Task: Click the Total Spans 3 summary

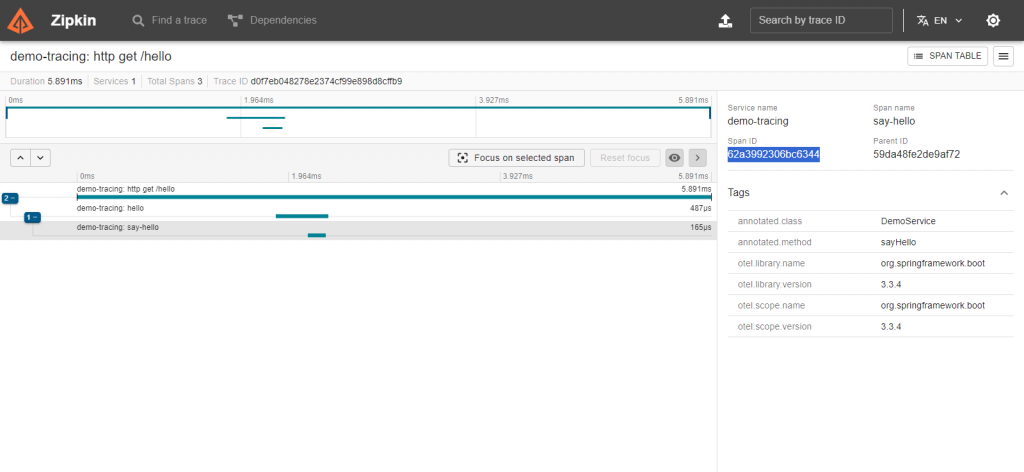Action: tap(173, 82)
